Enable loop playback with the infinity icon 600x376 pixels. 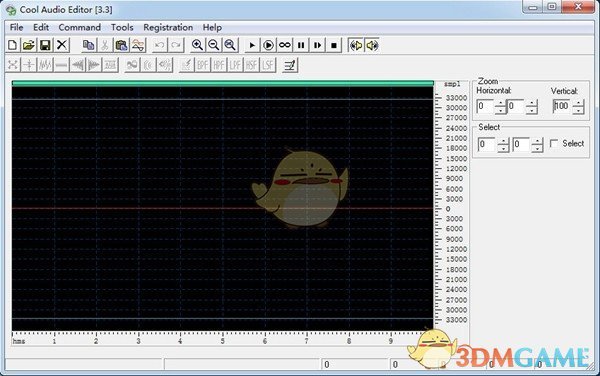click(285, 45)
